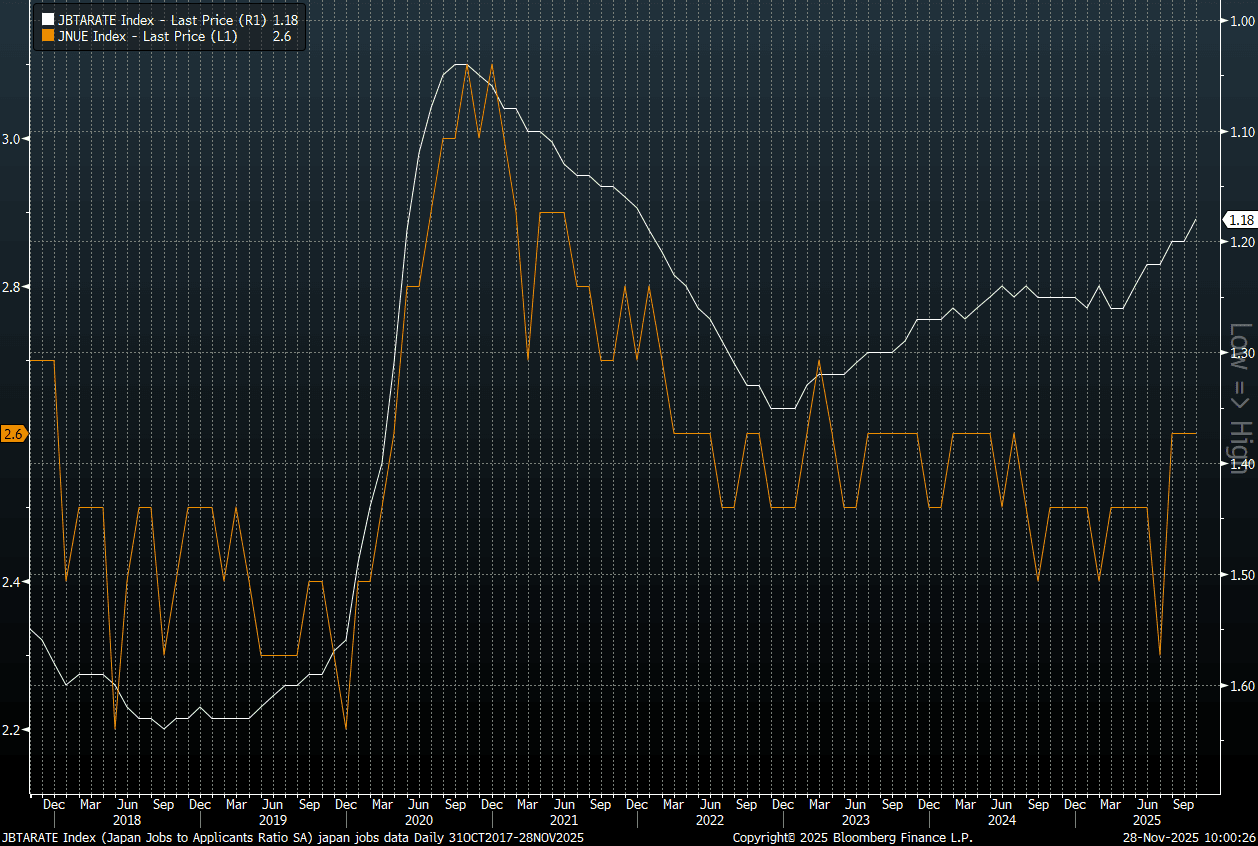Click the 2.6 value in legend box
Screen dimensions: 1258x846
[282, 36]
